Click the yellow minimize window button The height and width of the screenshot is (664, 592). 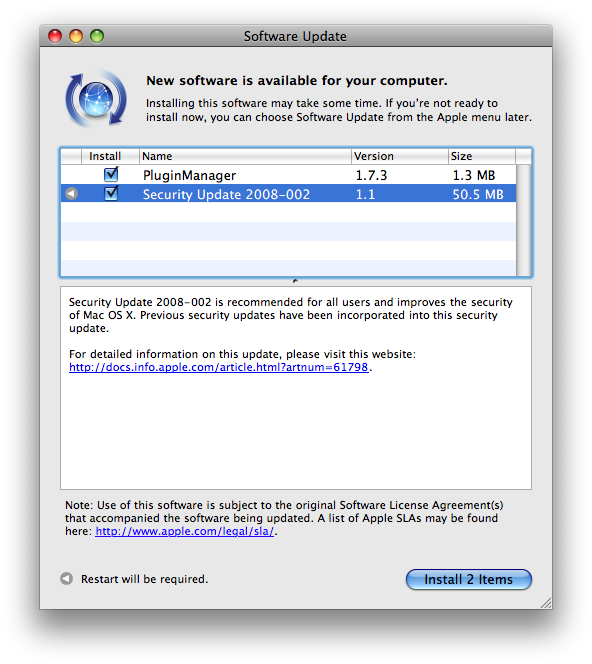(76, 36)
